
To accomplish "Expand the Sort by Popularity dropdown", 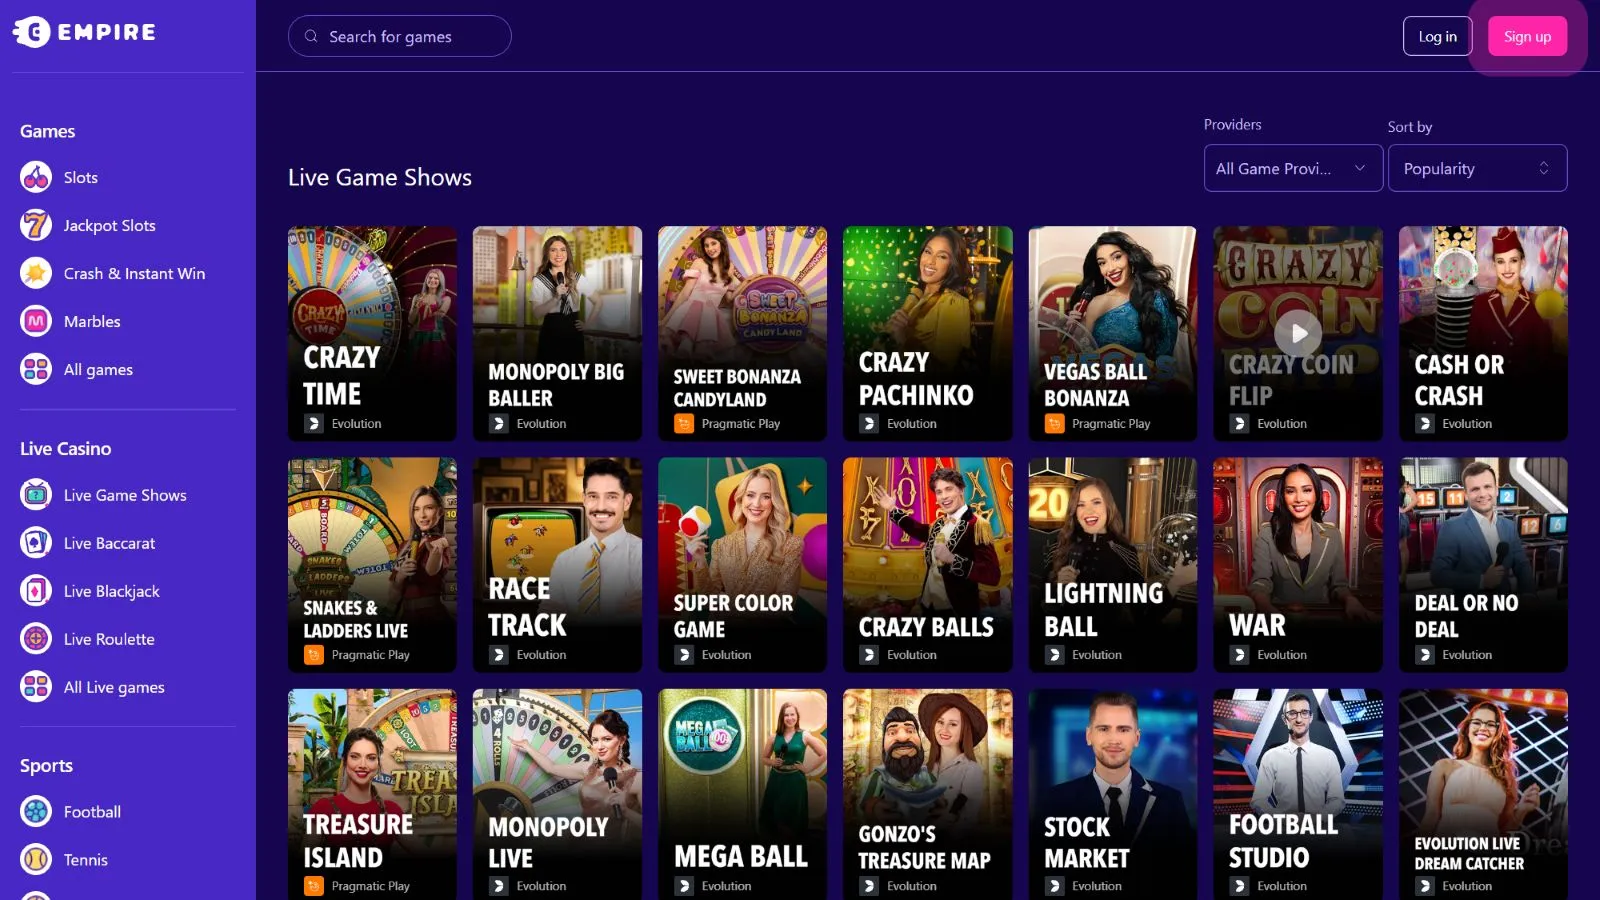I will (1476, 168).
